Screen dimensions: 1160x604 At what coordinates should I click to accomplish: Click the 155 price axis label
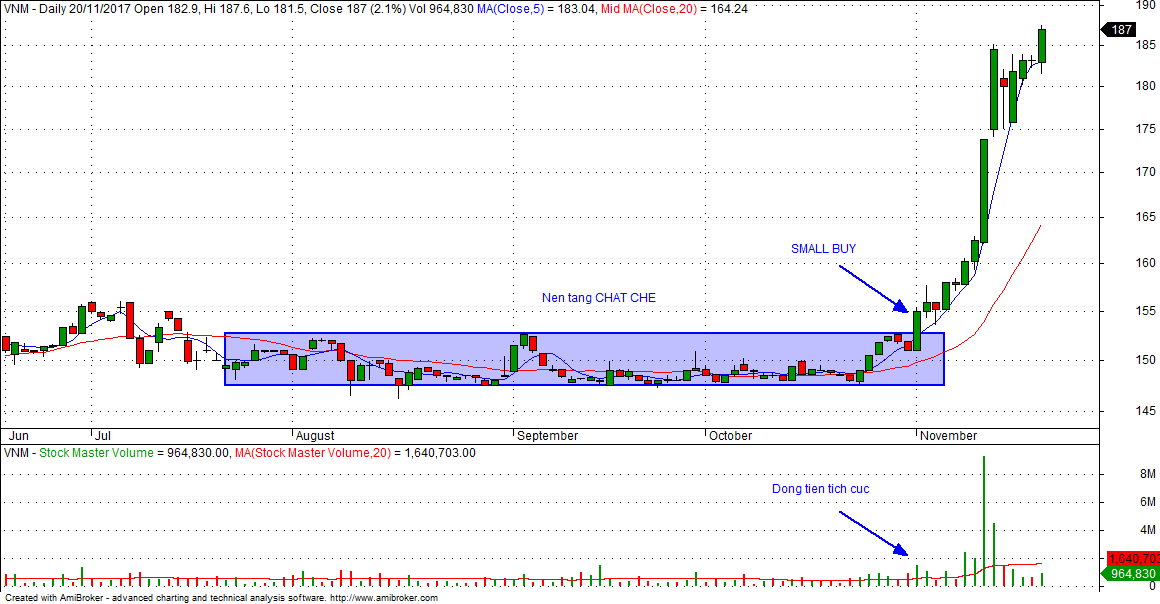tap(1145, 311)
